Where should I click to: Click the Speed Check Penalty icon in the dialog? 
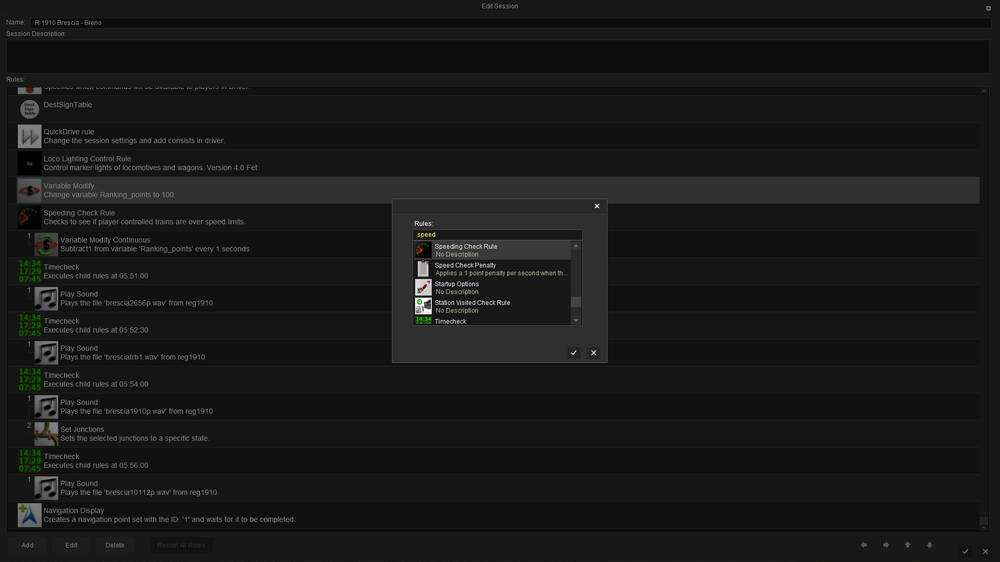423,269
